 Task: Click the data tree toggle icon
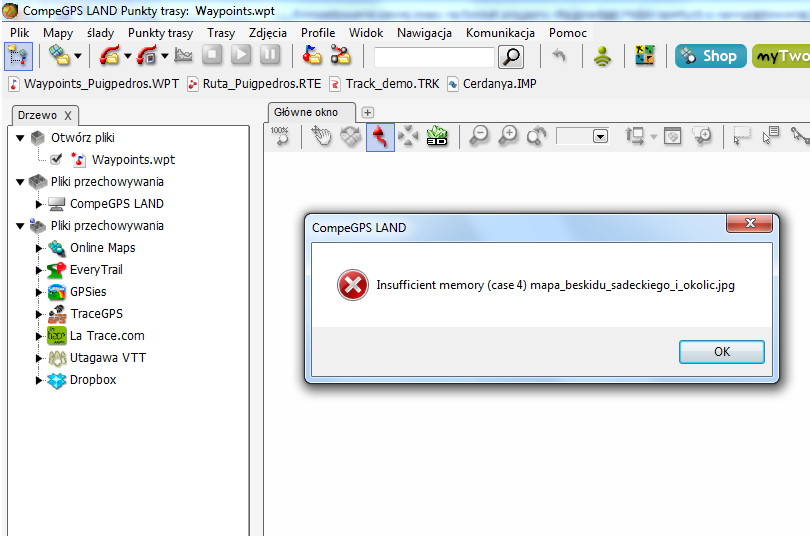(x=18, y=56)
